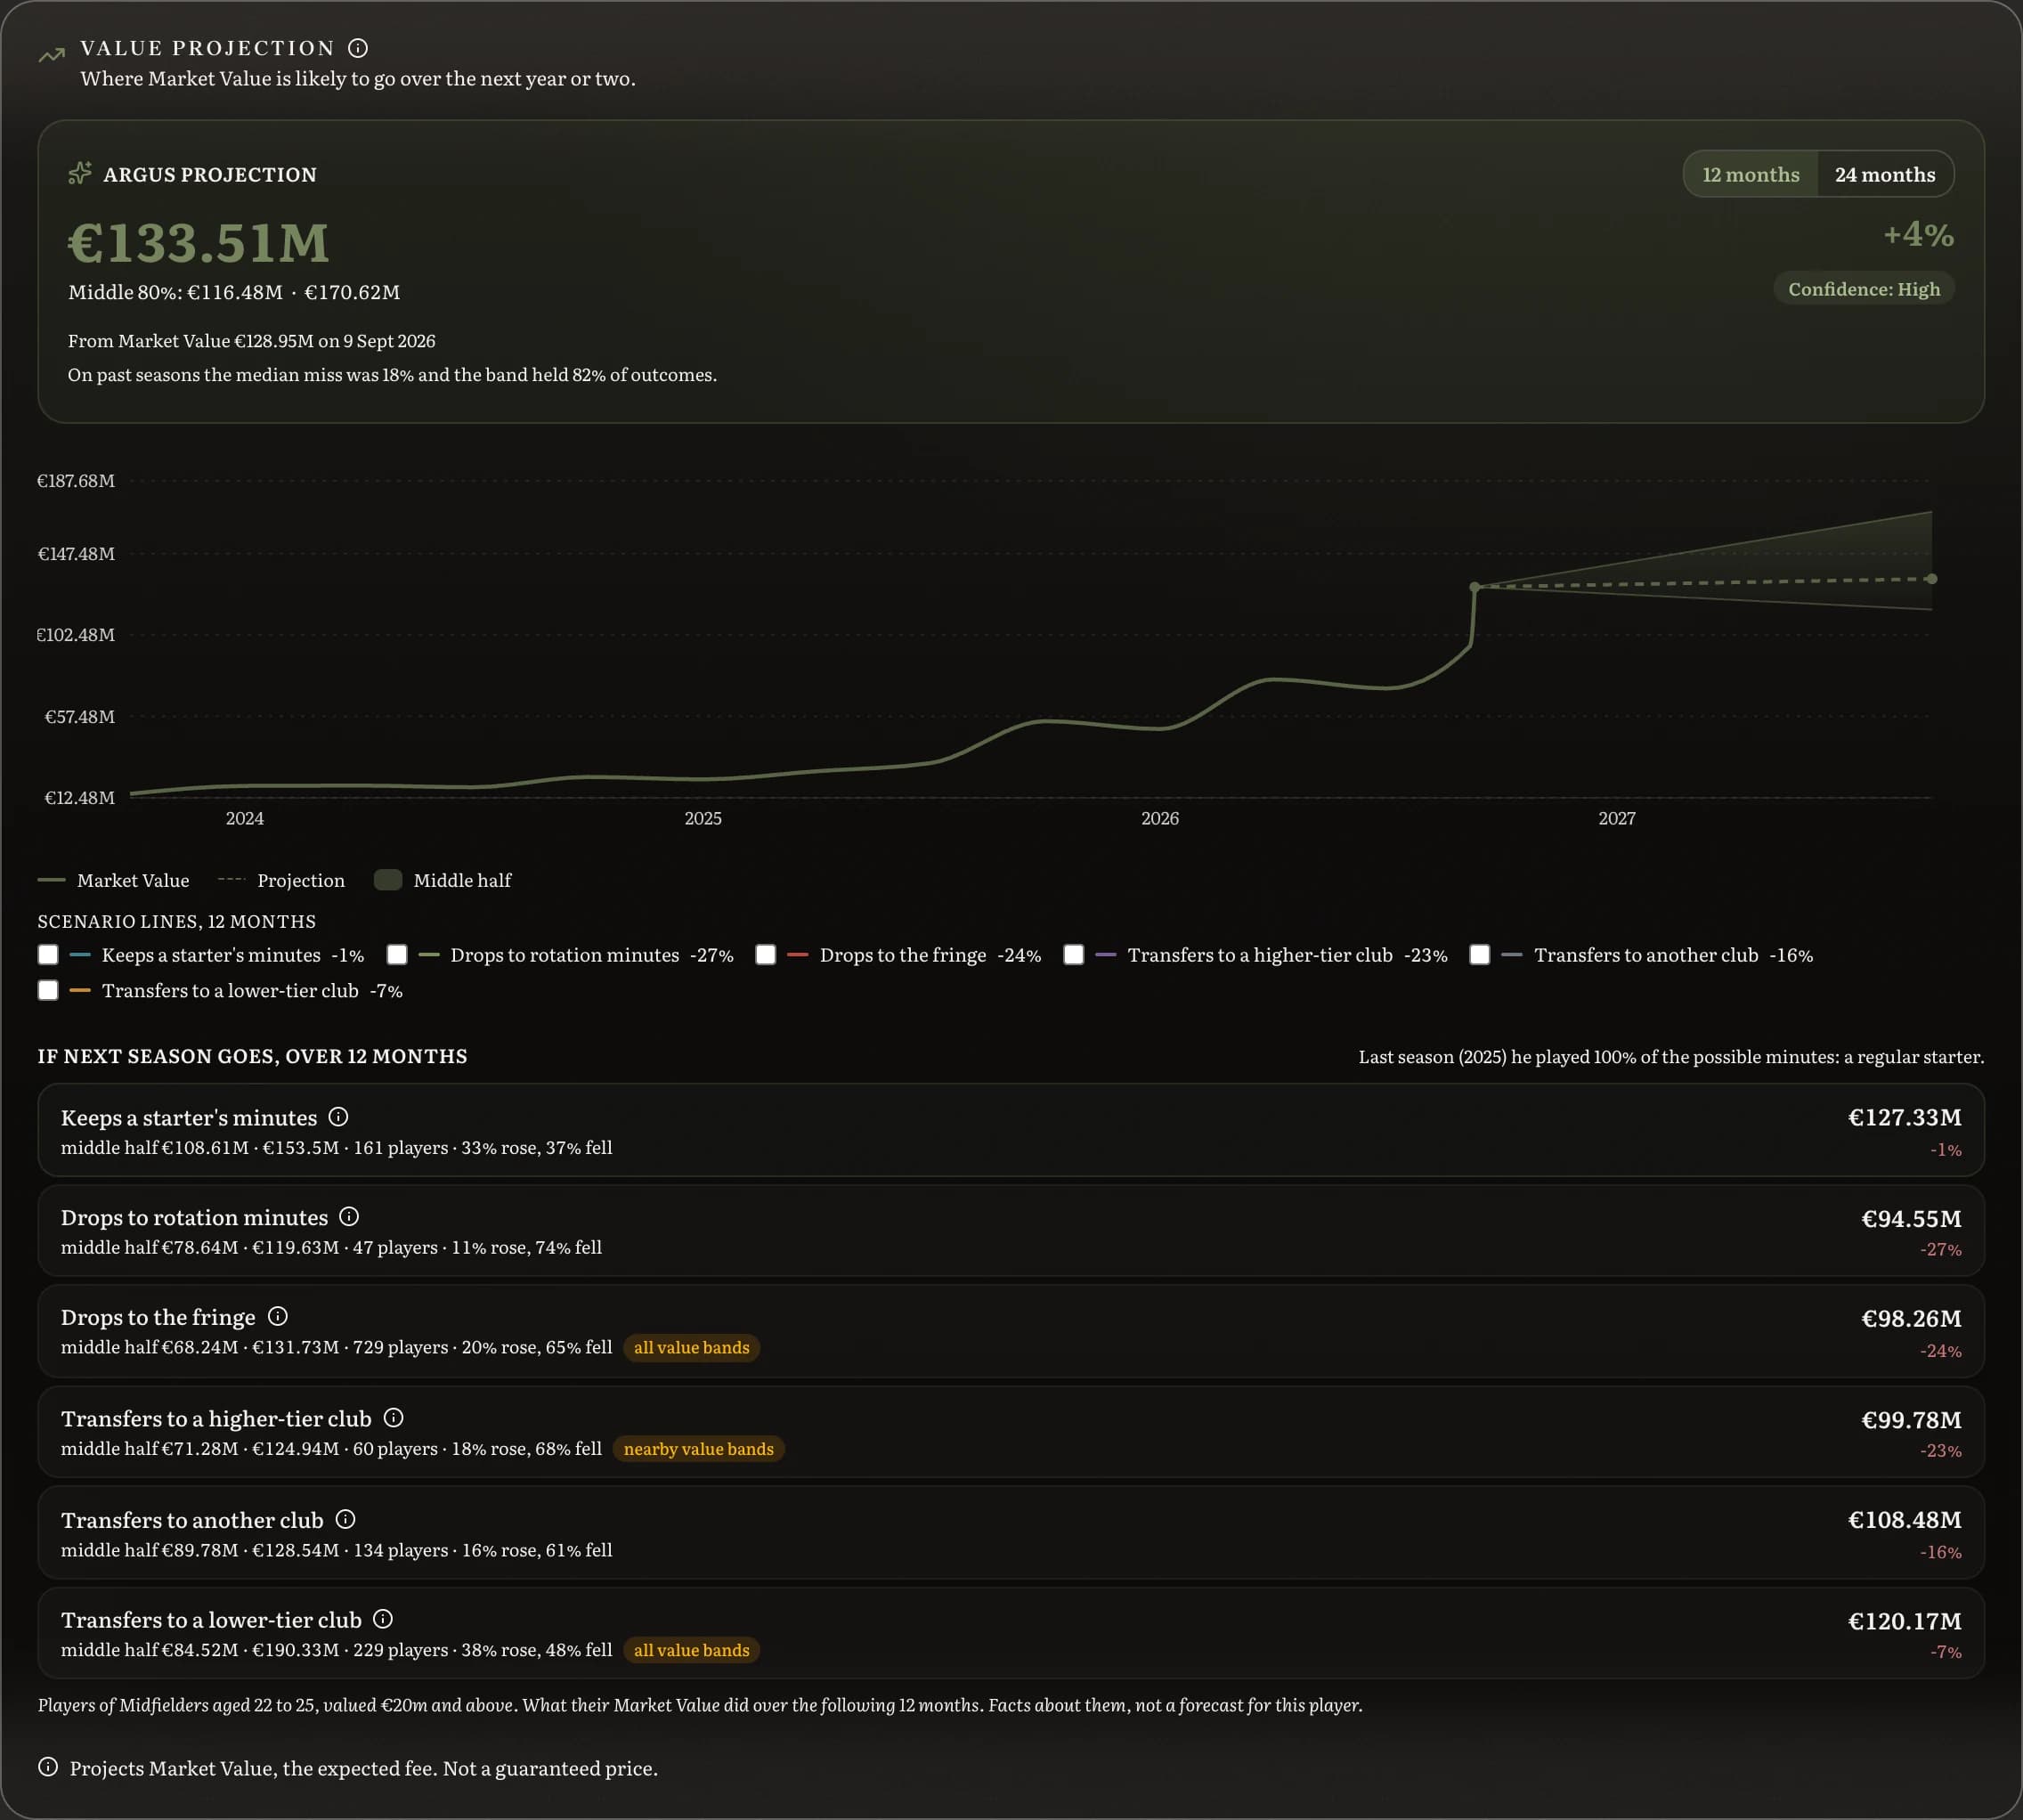This screenshot has width=2023, height=1820.
Task: Open the Value Projection info icon
Action: 358,48
